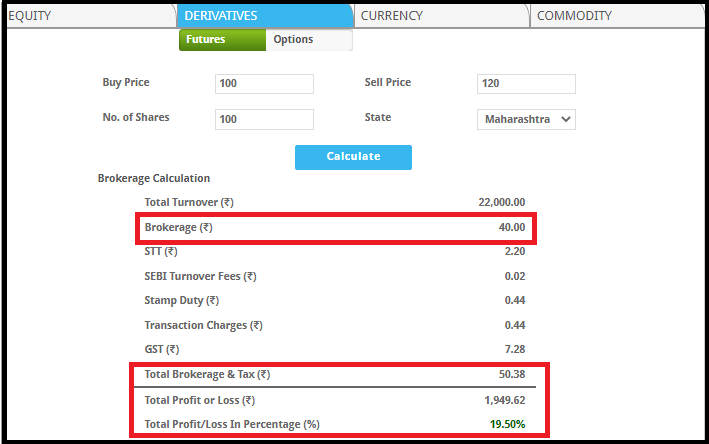Select the Brokerage amount 40.00

click(512, 228)
